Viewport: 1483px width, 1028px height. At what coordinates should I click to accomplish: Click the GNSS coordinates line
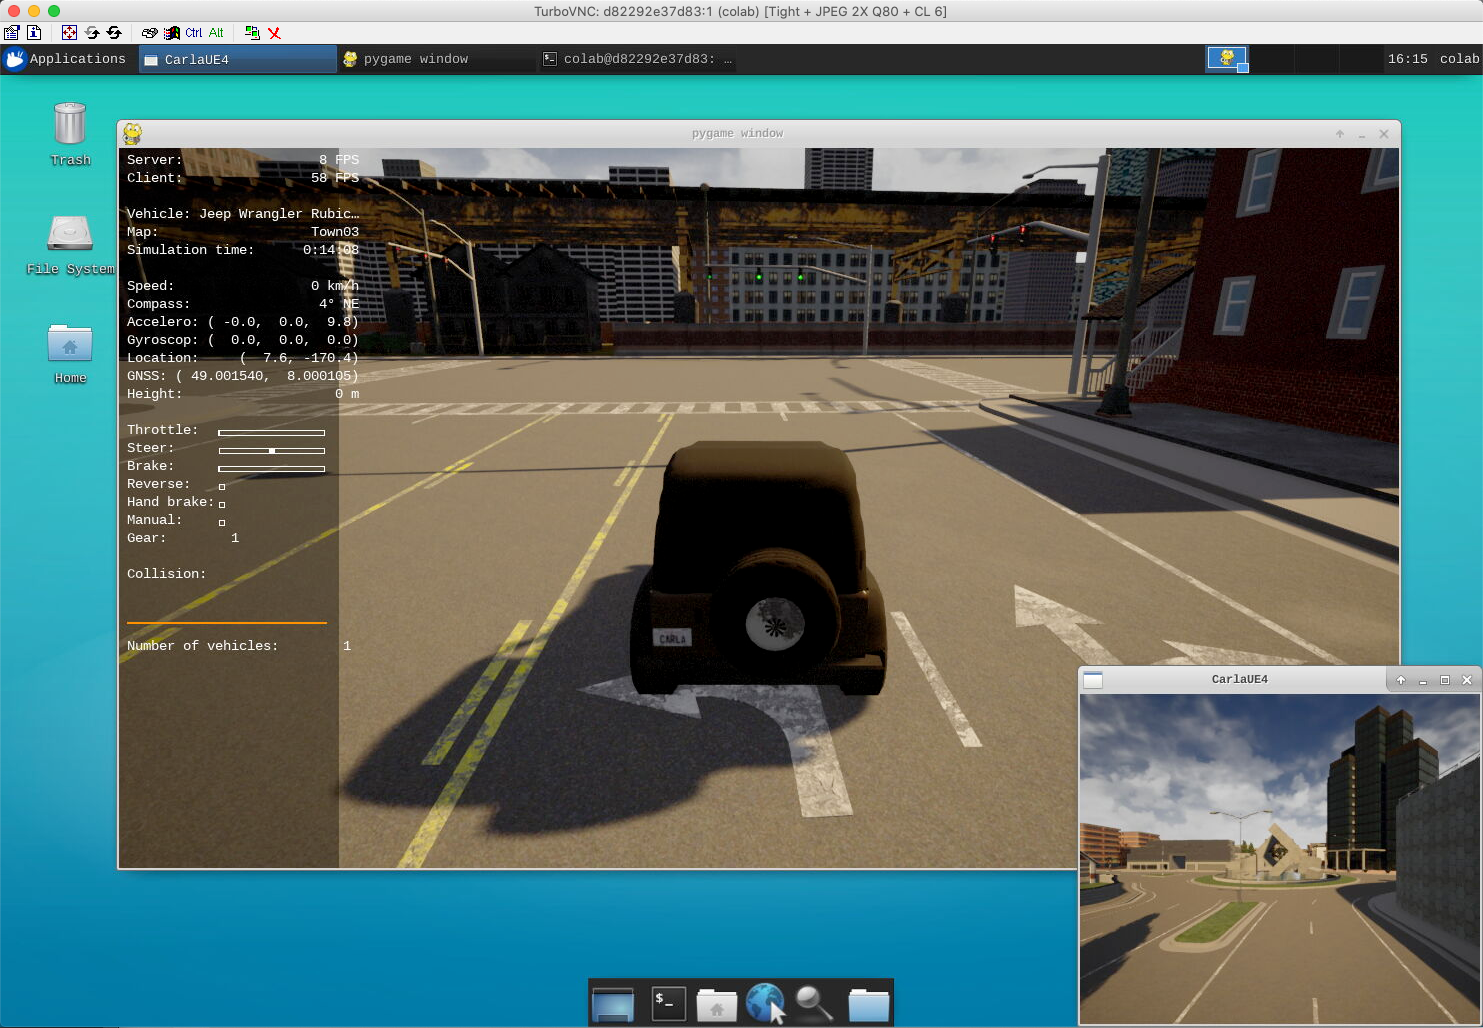[x=243, y=375]
